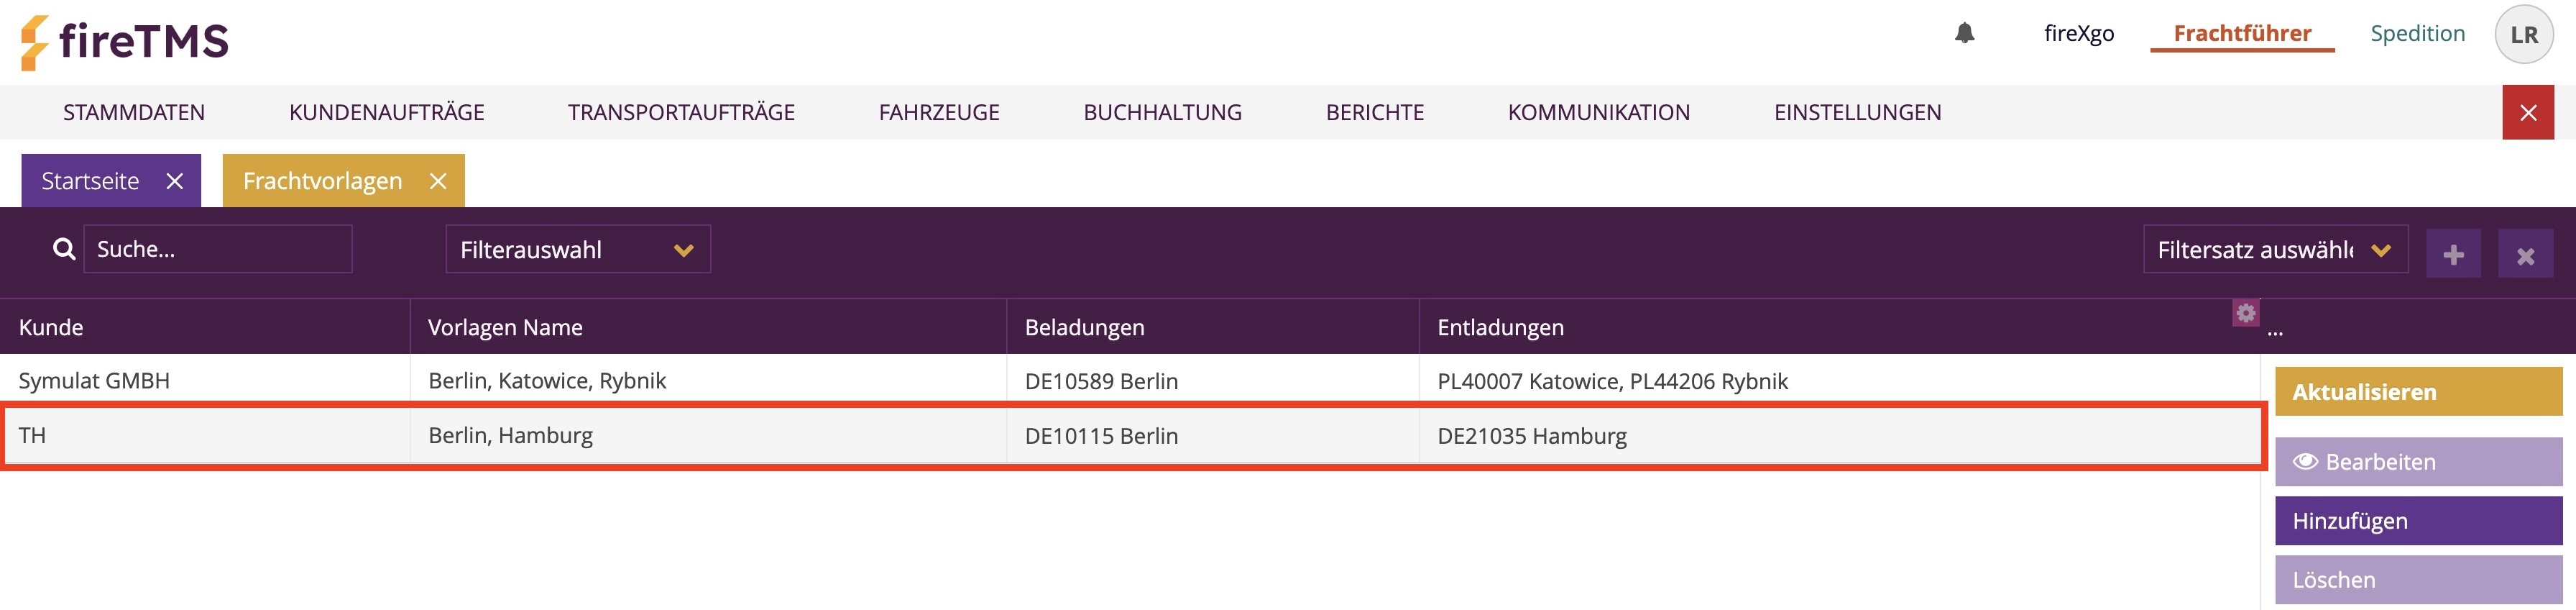Click the red X button in menu bar

(x=2528, y=112)
